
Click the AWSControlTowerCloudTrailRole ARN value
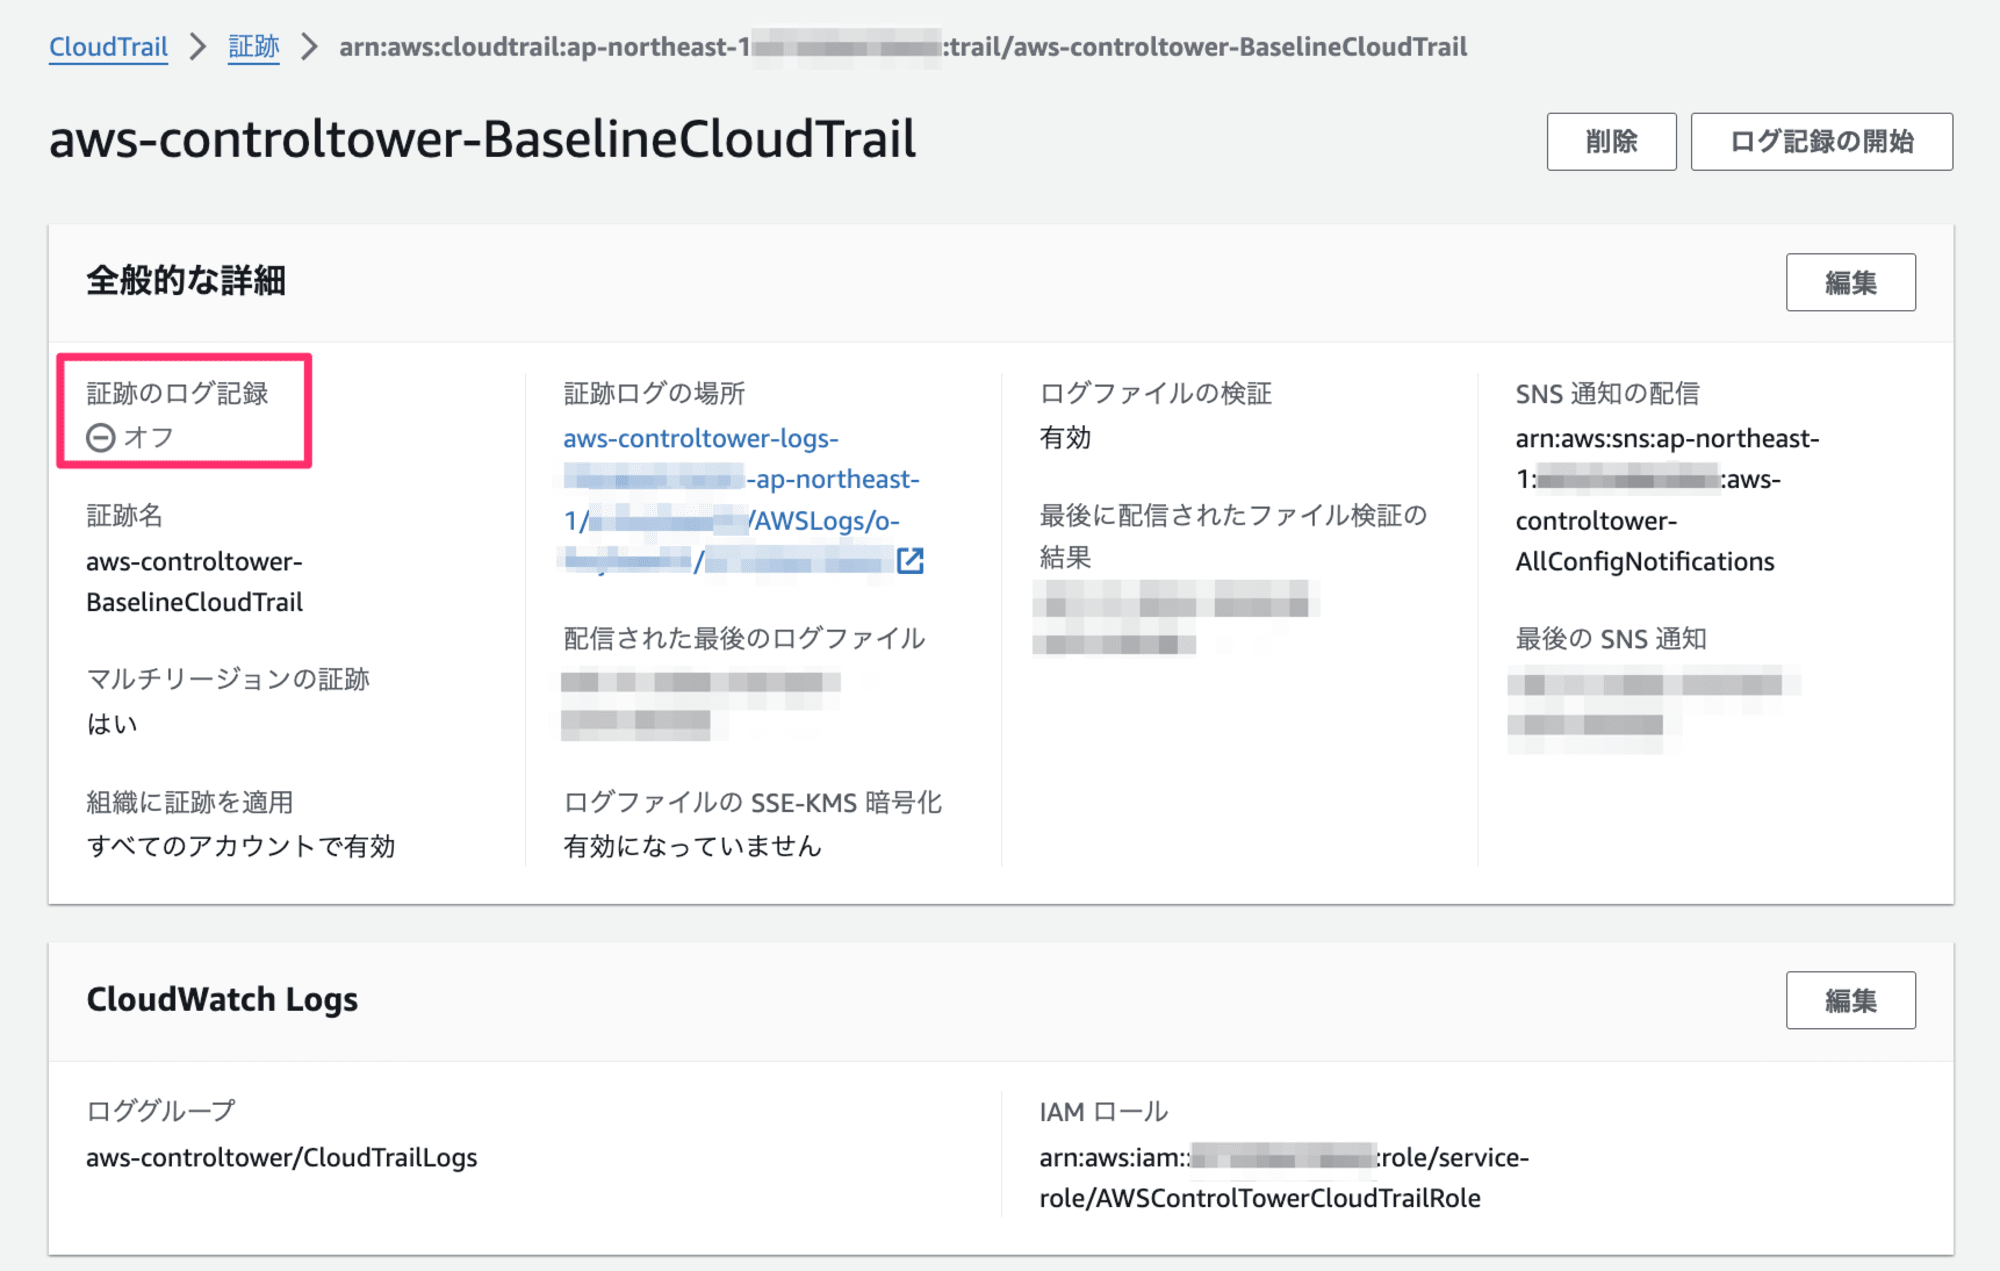(x=1284, y=1178)
